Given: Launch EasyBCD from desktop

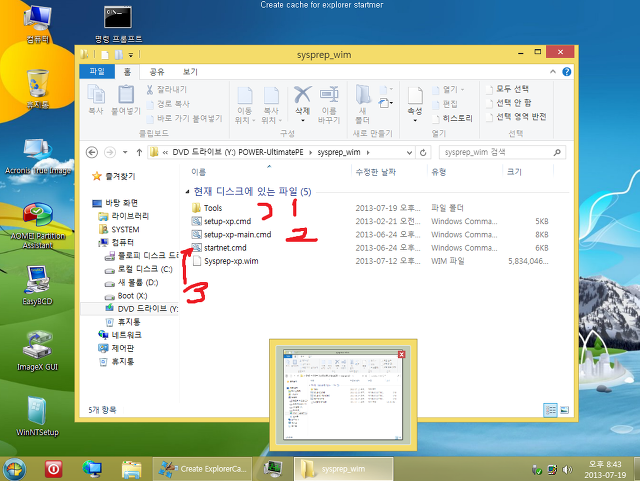Looking at the screenshot, I should (38, 285).
